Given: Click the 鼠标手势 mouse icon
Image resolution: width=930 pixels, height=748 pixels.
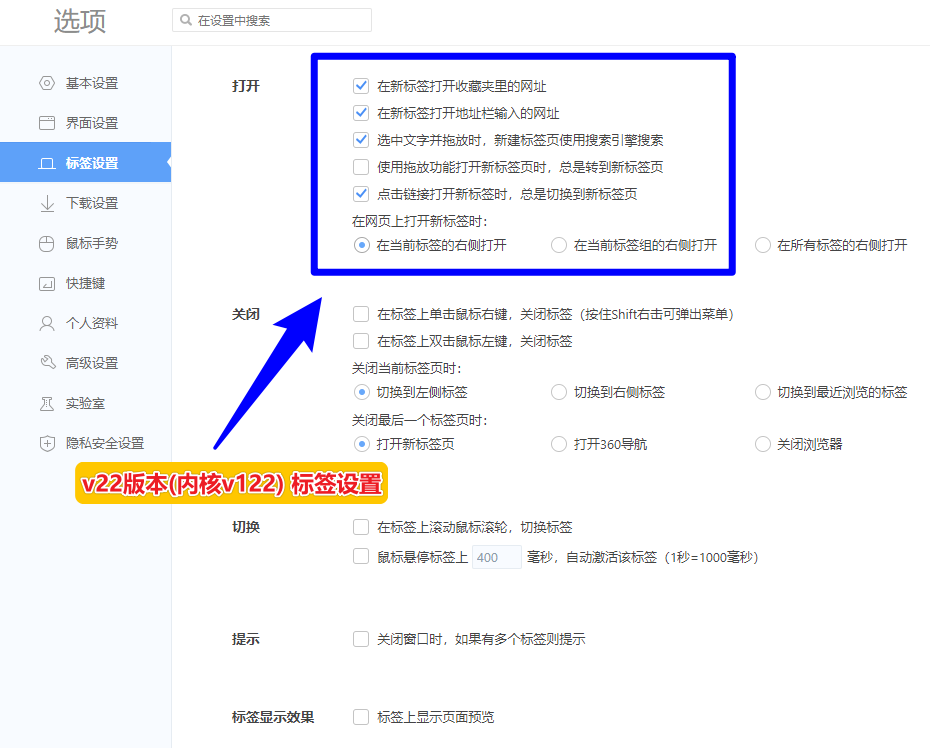Looking at the screenshot, I should 47,243.
